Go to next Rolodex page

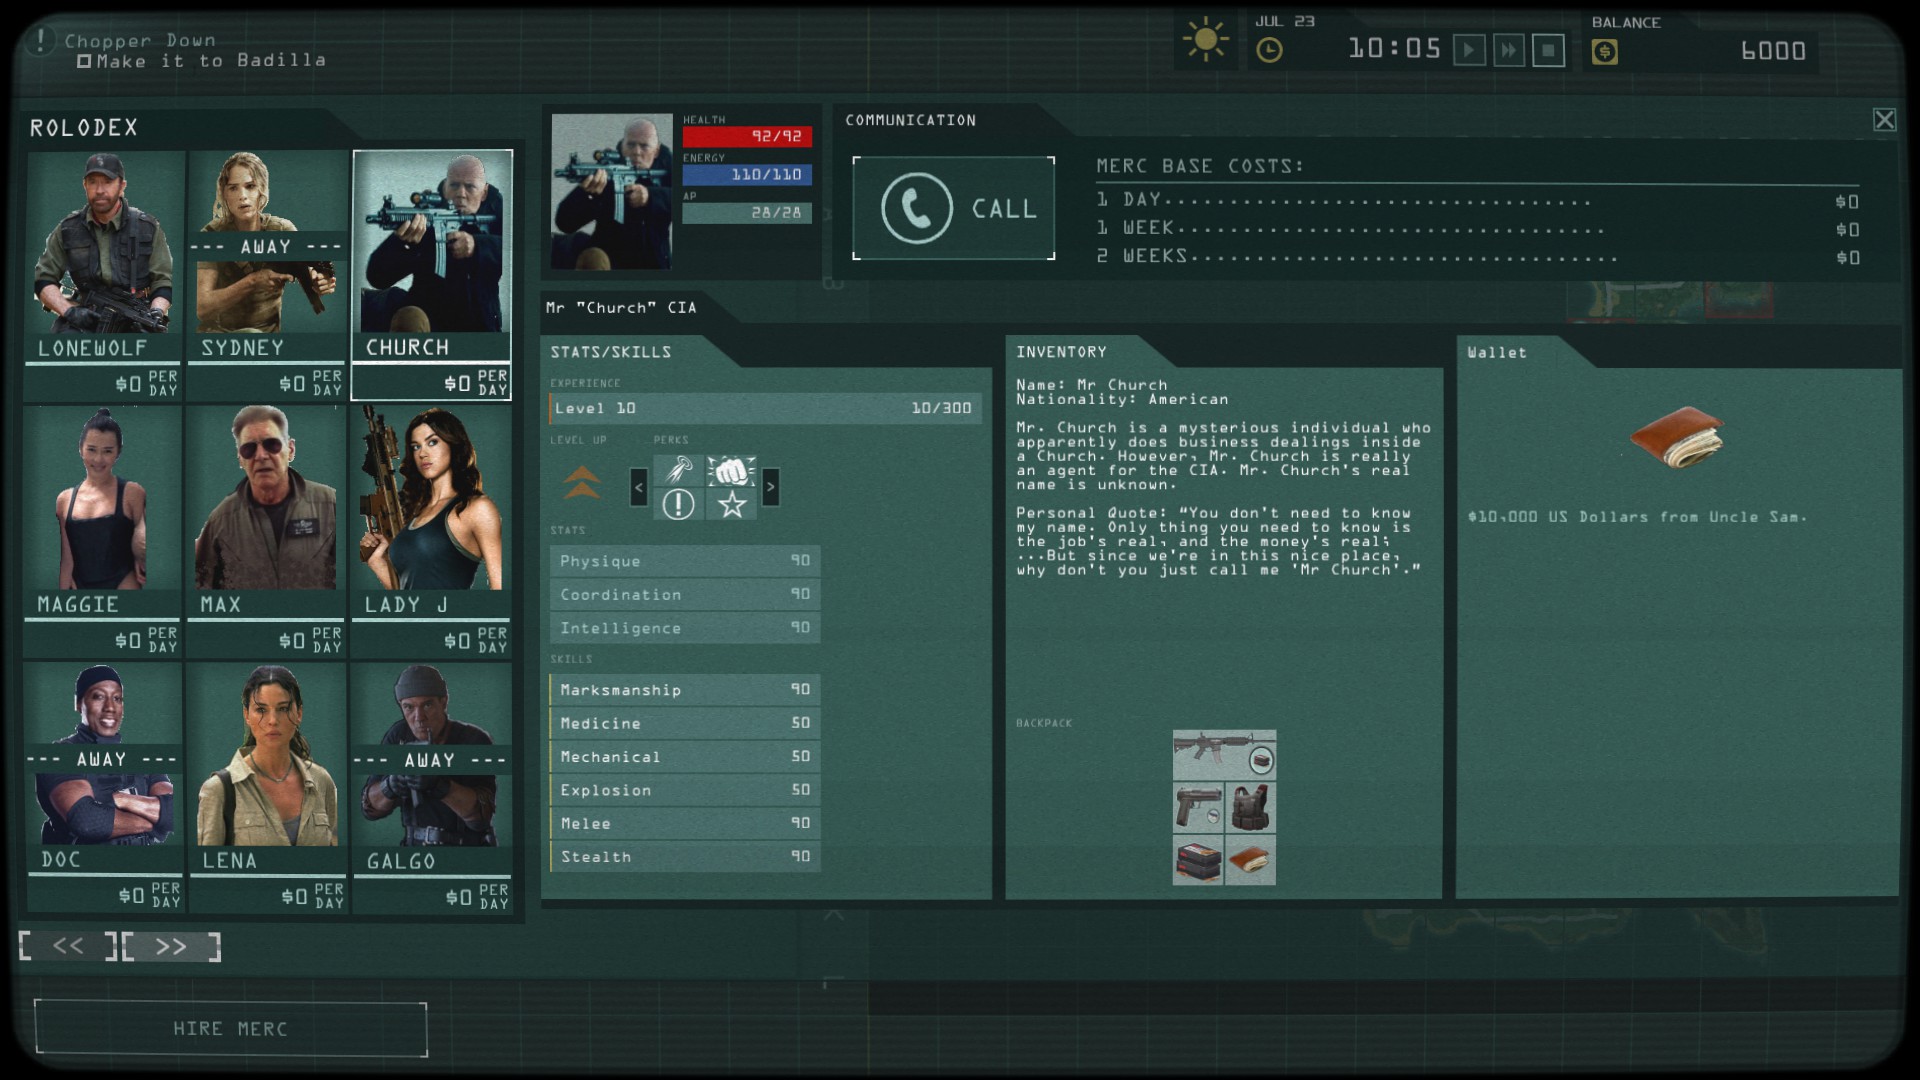tap(171, 946)
